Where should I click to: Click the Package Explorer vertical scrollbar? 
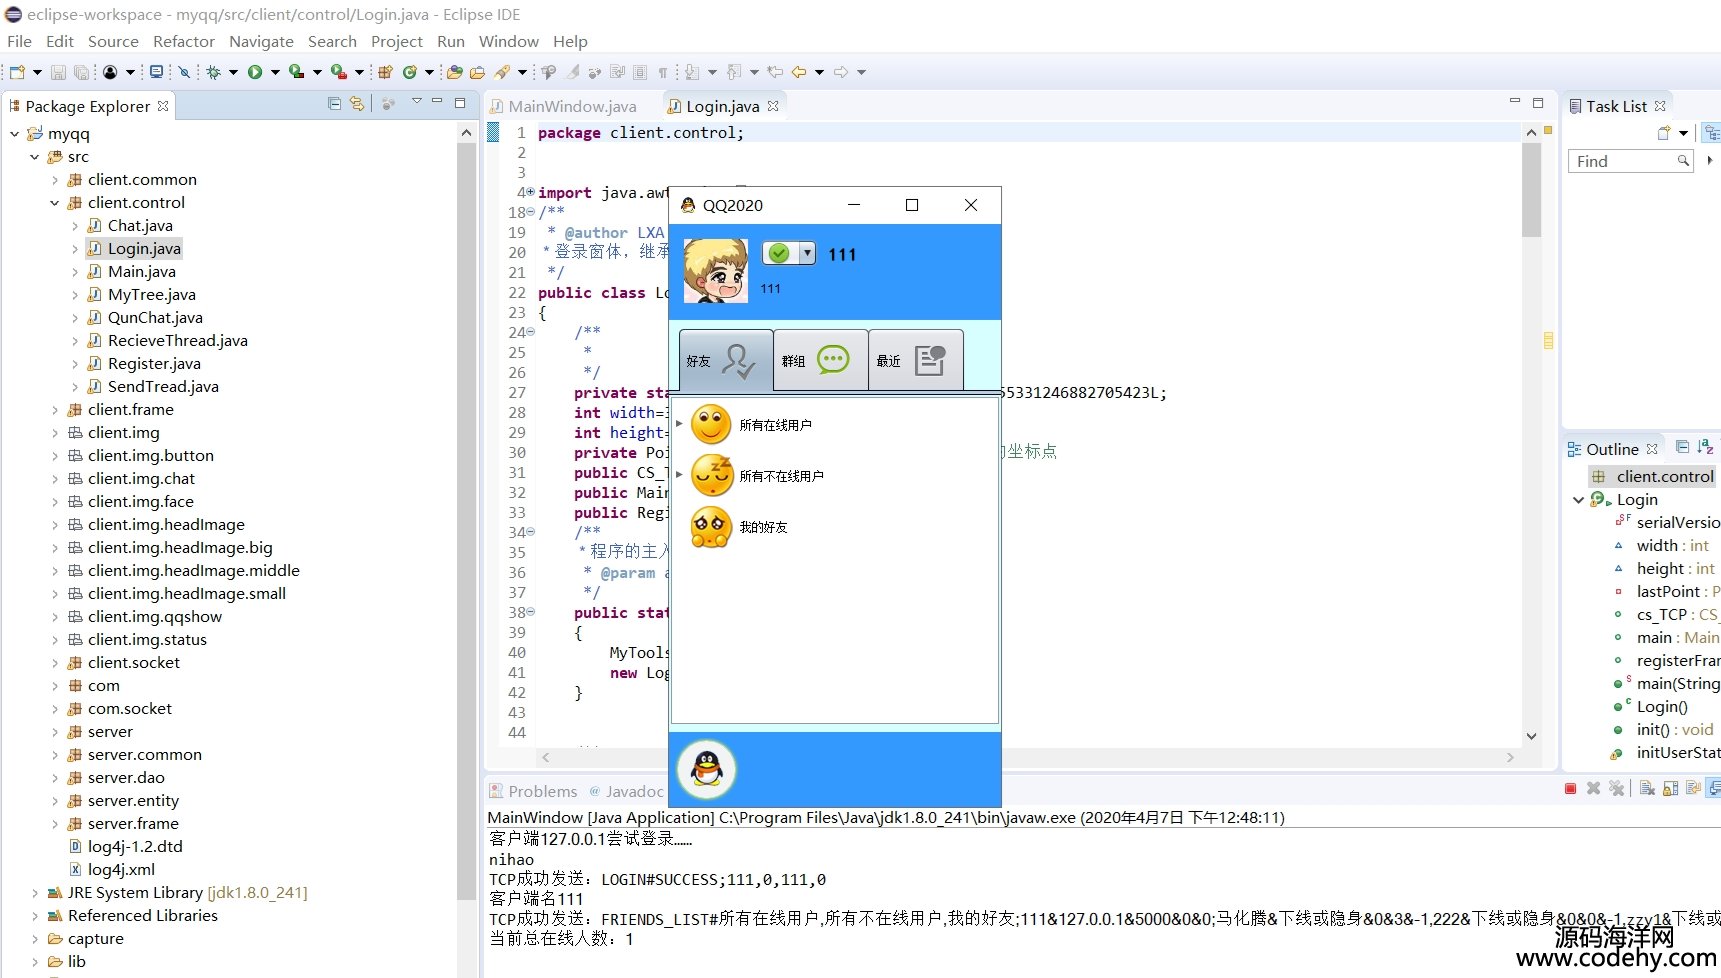tap(466, 520)
